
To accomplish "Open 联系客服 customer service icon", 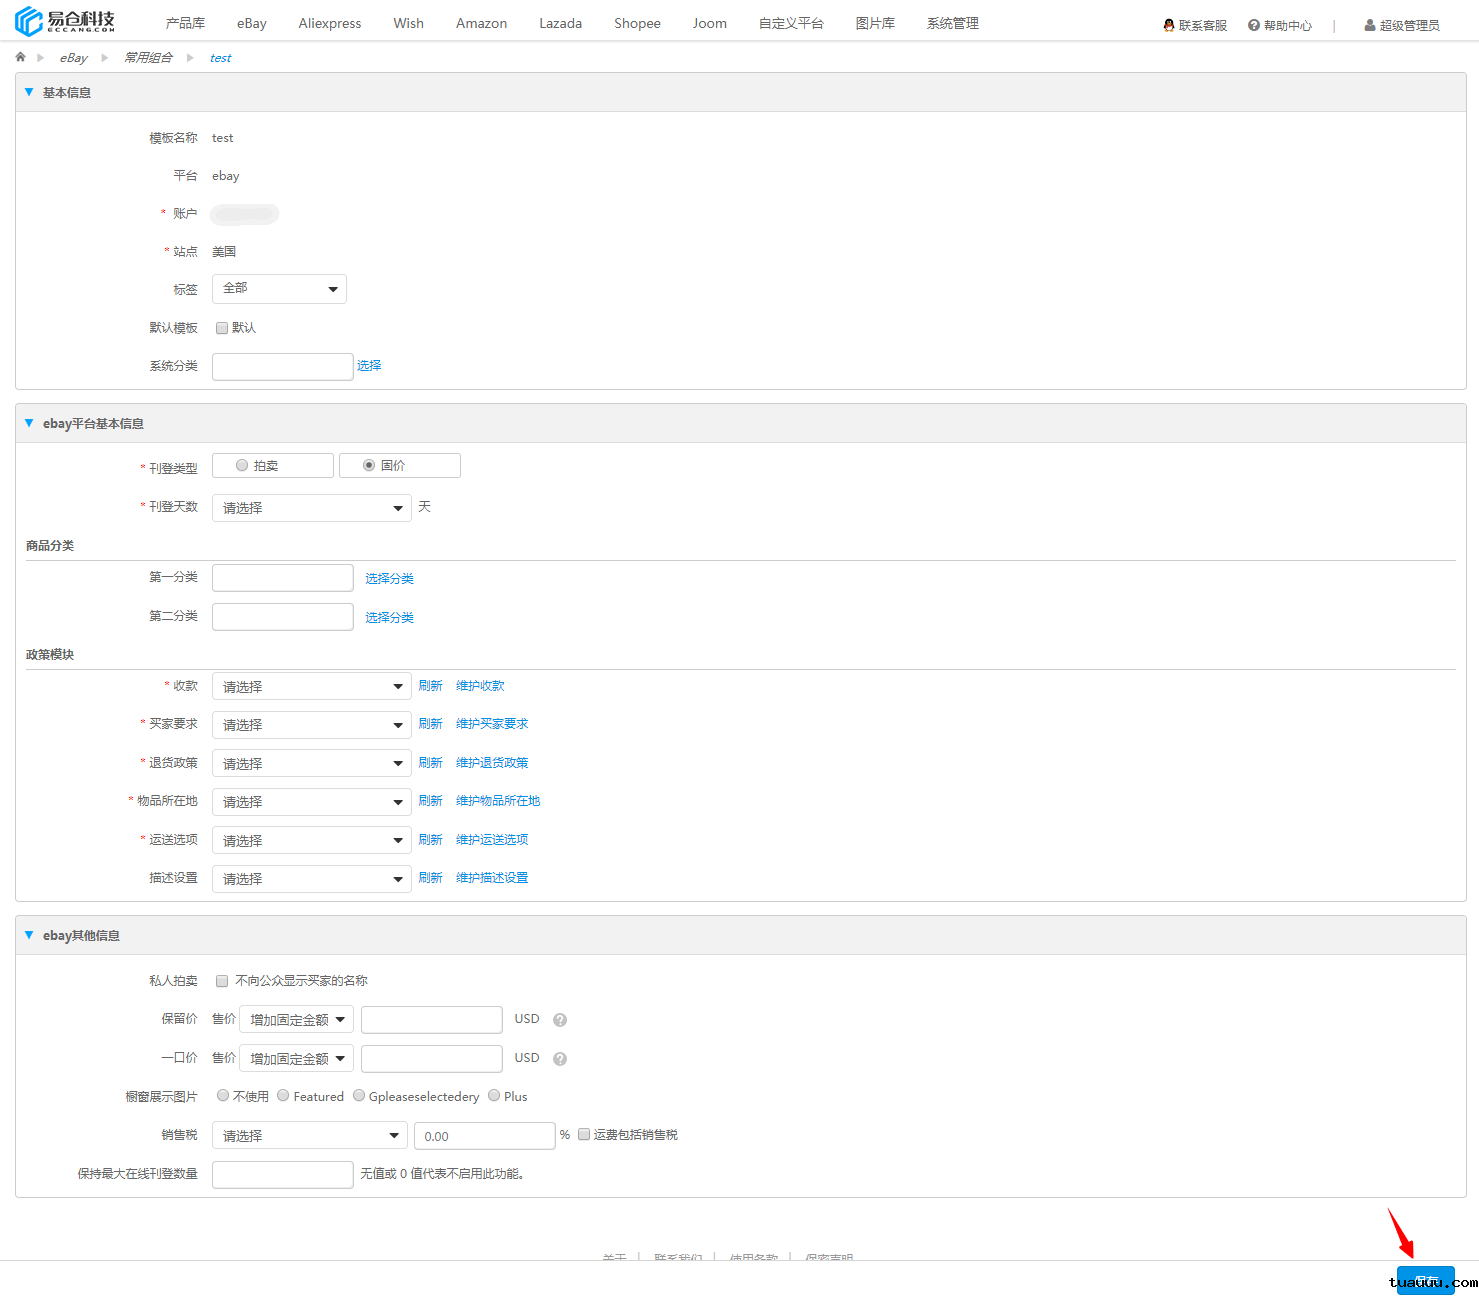I will (1168, 25).
